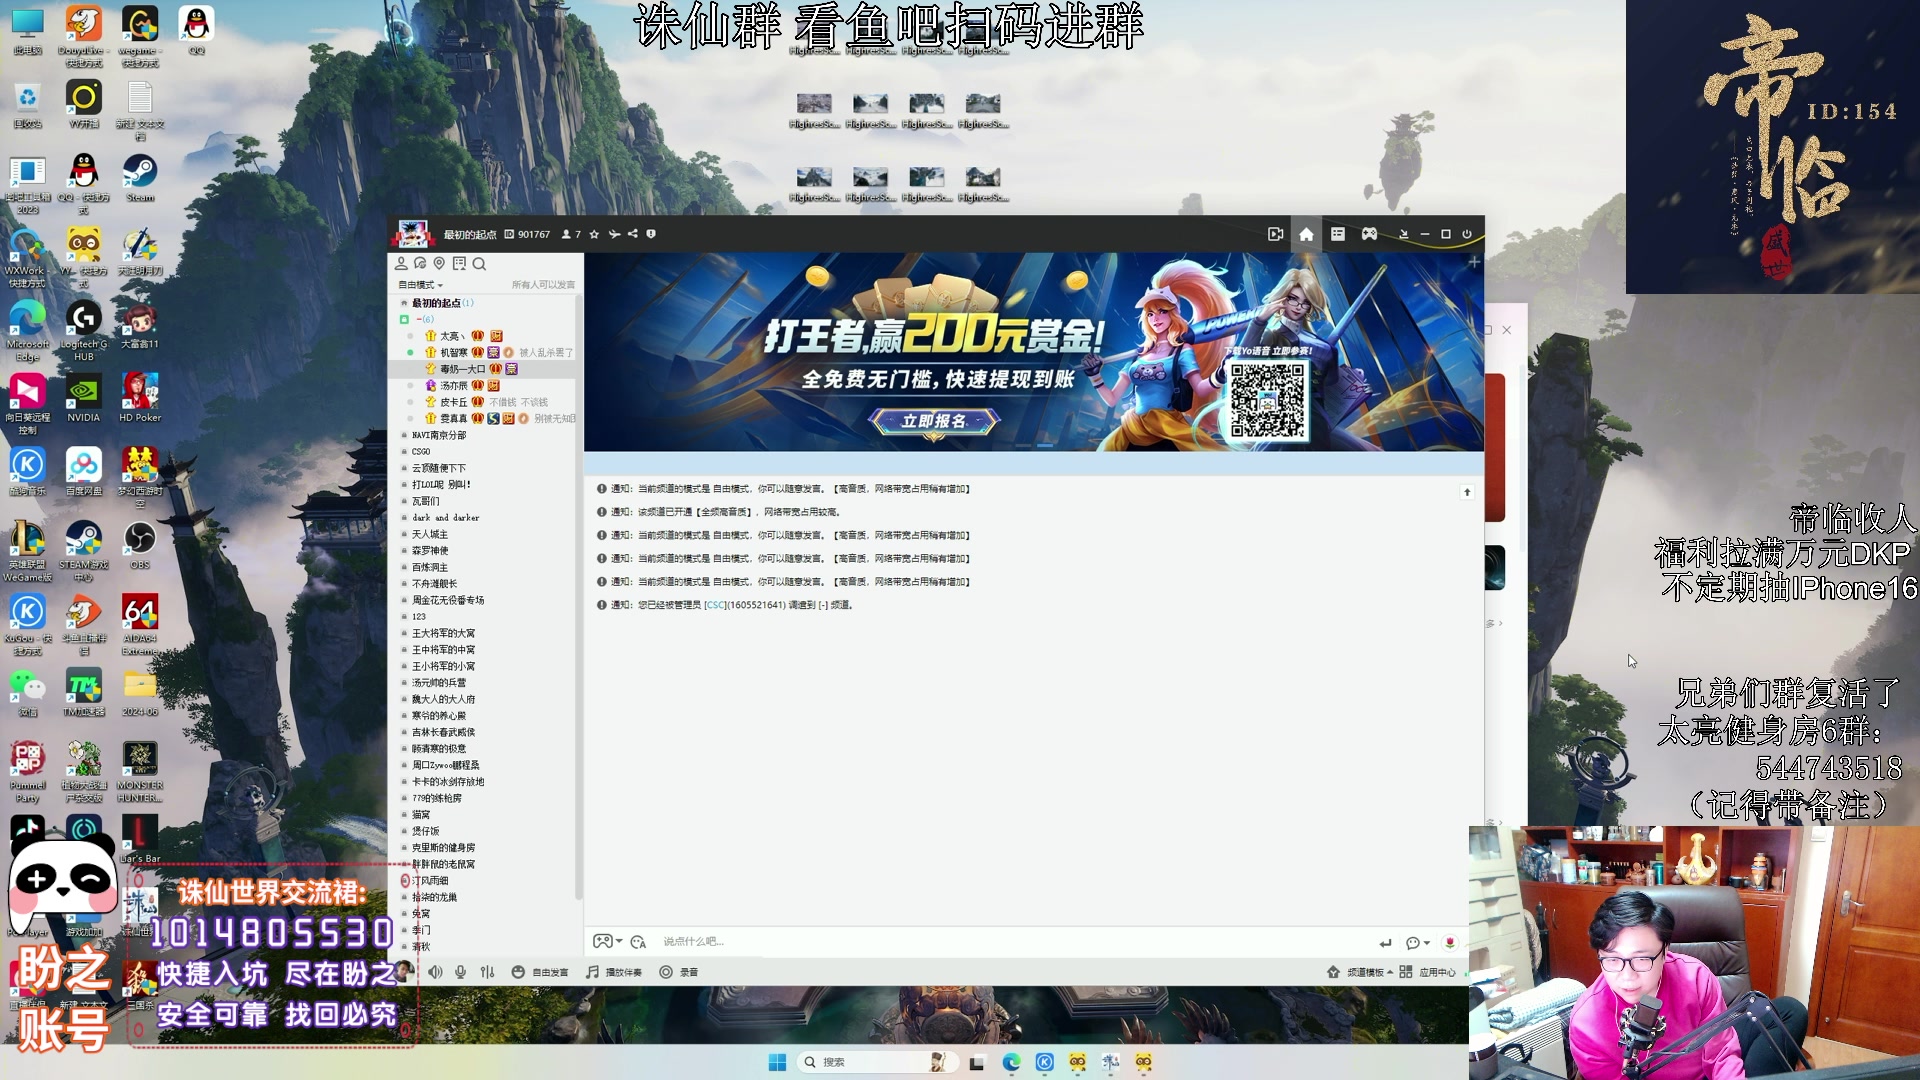This screenshot has width=1920, height=1080.
Task: Click 播放伴奏 play accompaniment
Action: pos(614,972)
